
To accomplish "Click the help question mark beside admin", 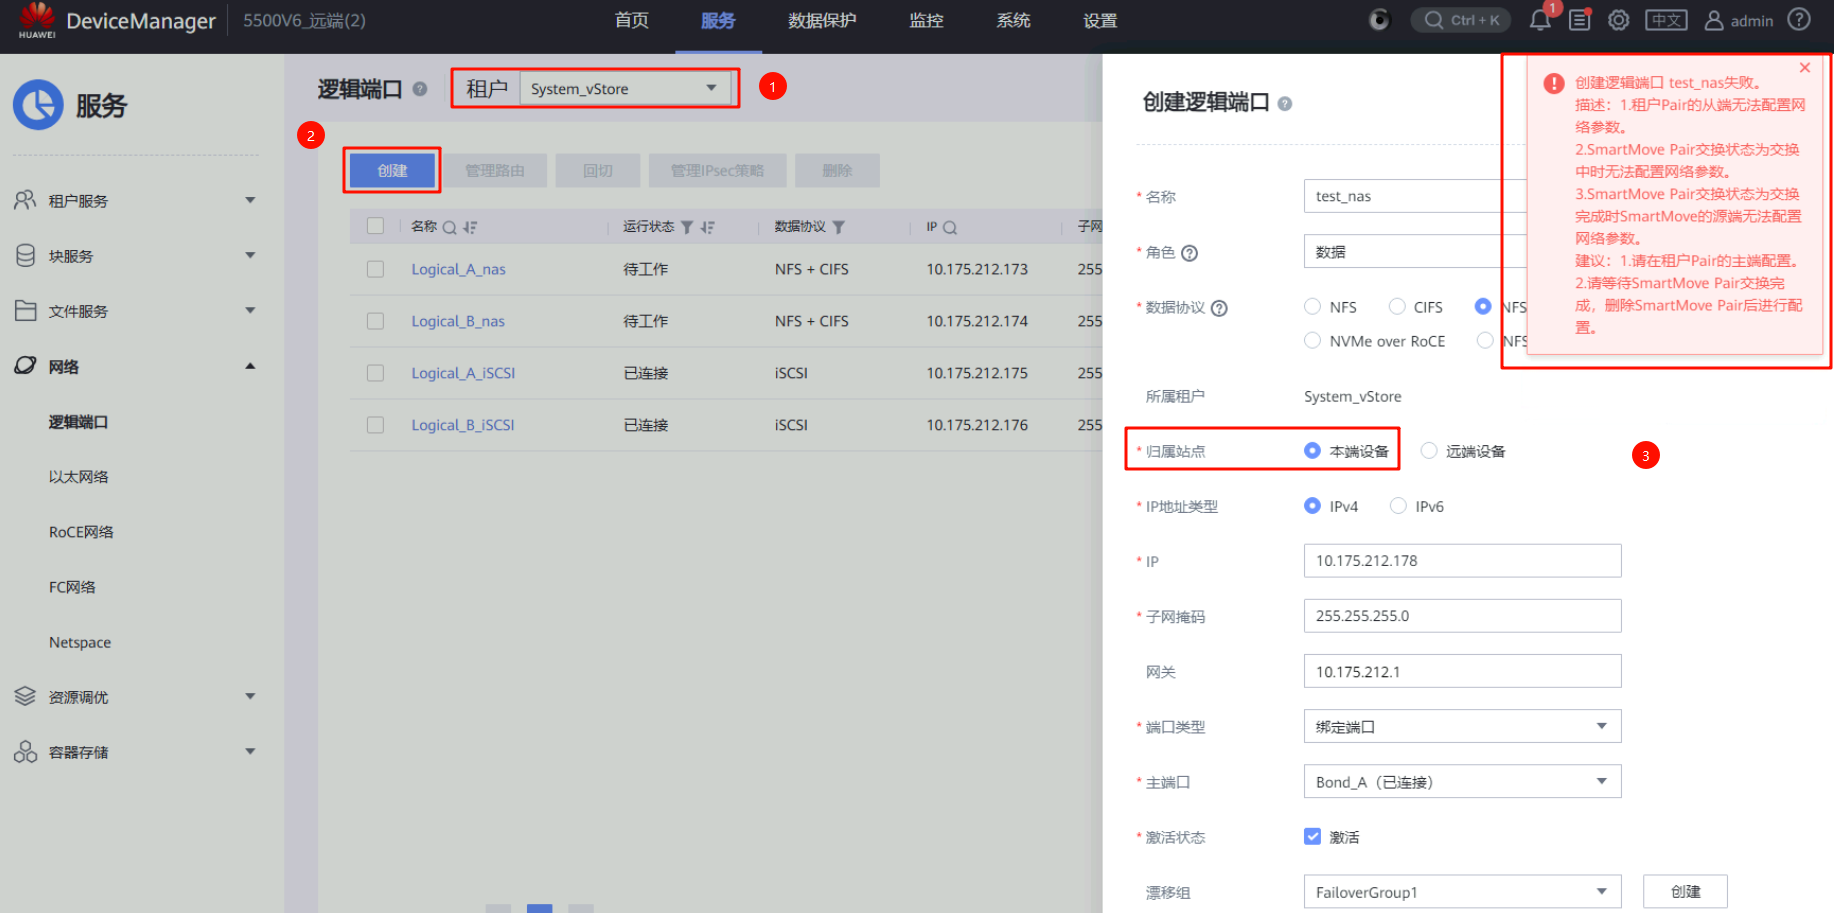I will pyautogui.click(x=1799, y=20).
